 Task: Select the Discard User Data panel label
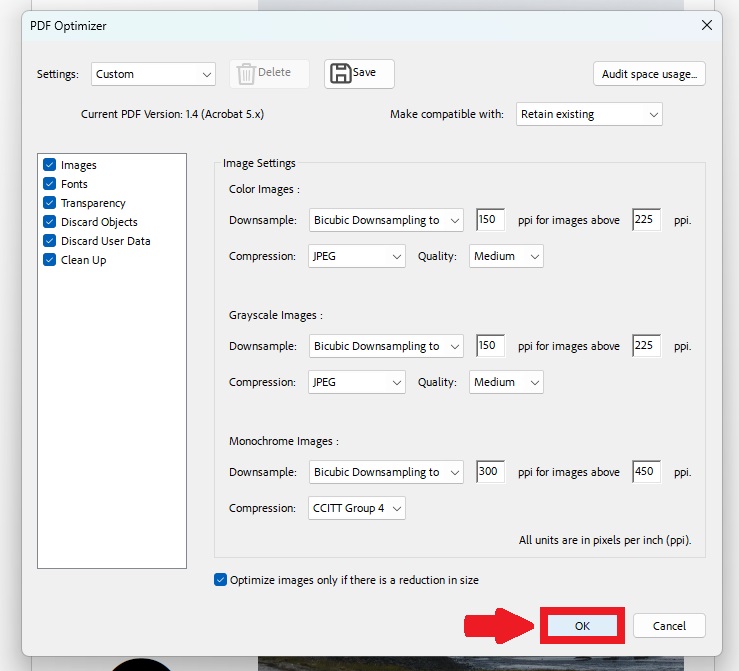click(106, 241)
